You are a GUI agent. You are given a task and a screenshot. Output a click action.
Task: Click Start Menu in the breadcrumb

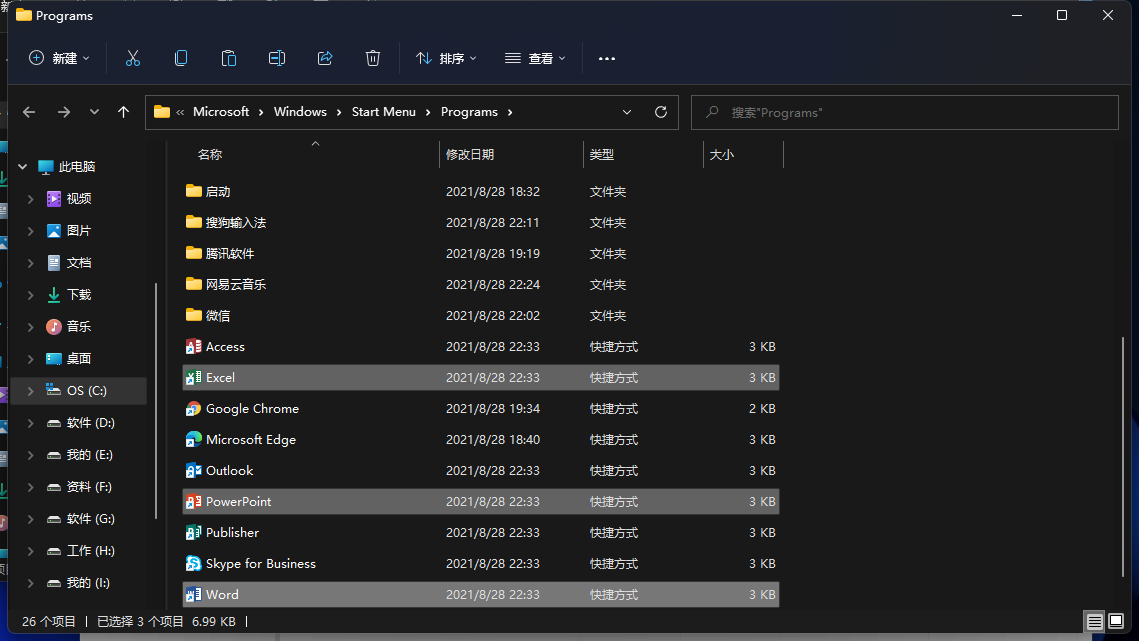pyautogui.click(x=384, y=112)
